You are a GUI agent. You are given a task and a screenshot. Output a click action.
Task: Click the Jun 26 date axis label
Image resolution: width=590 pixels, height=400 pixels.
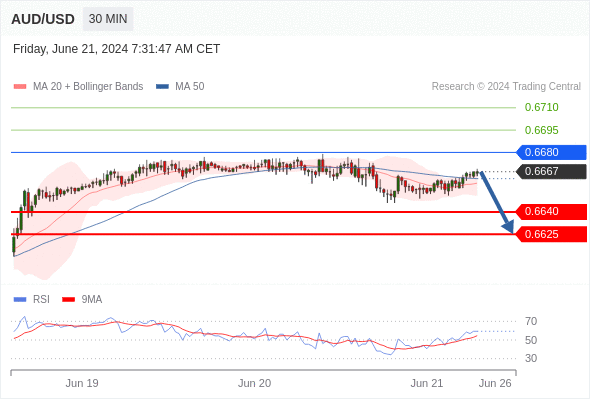(495, 383)
